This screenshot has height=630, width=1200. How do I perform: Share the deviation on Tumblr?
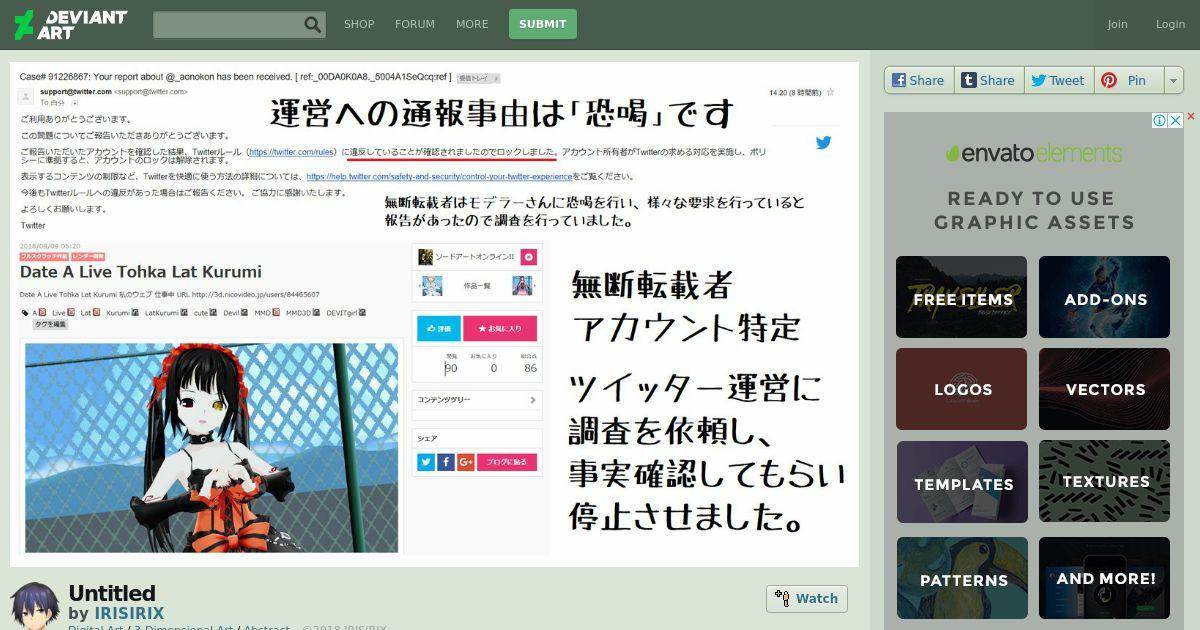[x=988, y=80]
